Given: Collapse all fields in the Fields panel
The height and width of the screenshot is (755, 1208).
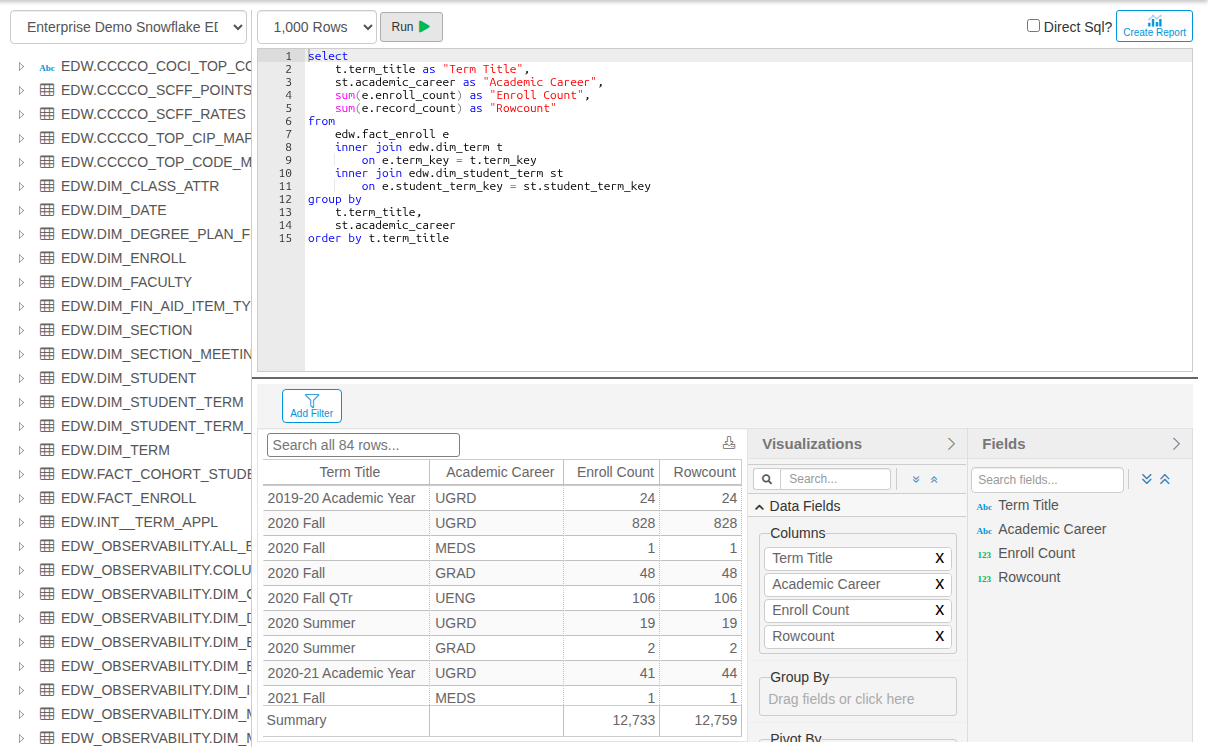Looking at the screenshot, I should pos(1165,479).
